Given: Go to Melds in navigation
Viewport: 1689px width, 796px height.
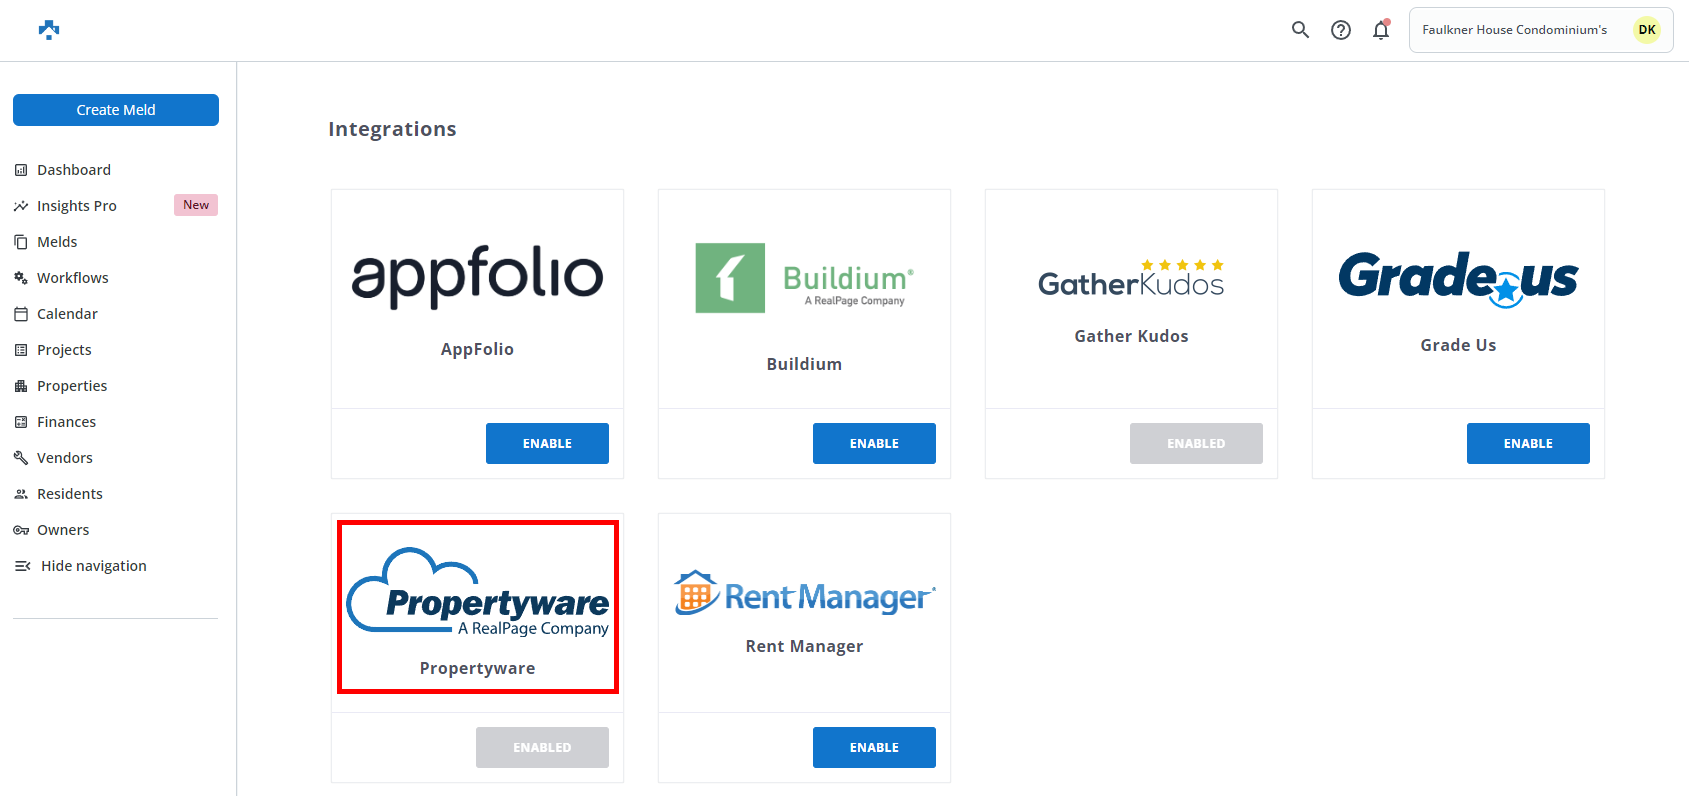Looking at the screenshot, I should 57,242.
